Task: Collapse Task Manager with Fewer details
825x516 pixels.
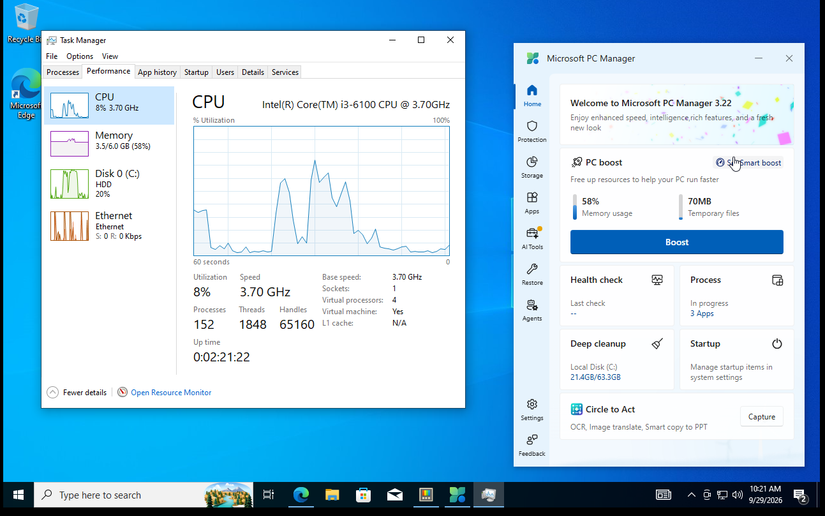Action: click(77, 392)
